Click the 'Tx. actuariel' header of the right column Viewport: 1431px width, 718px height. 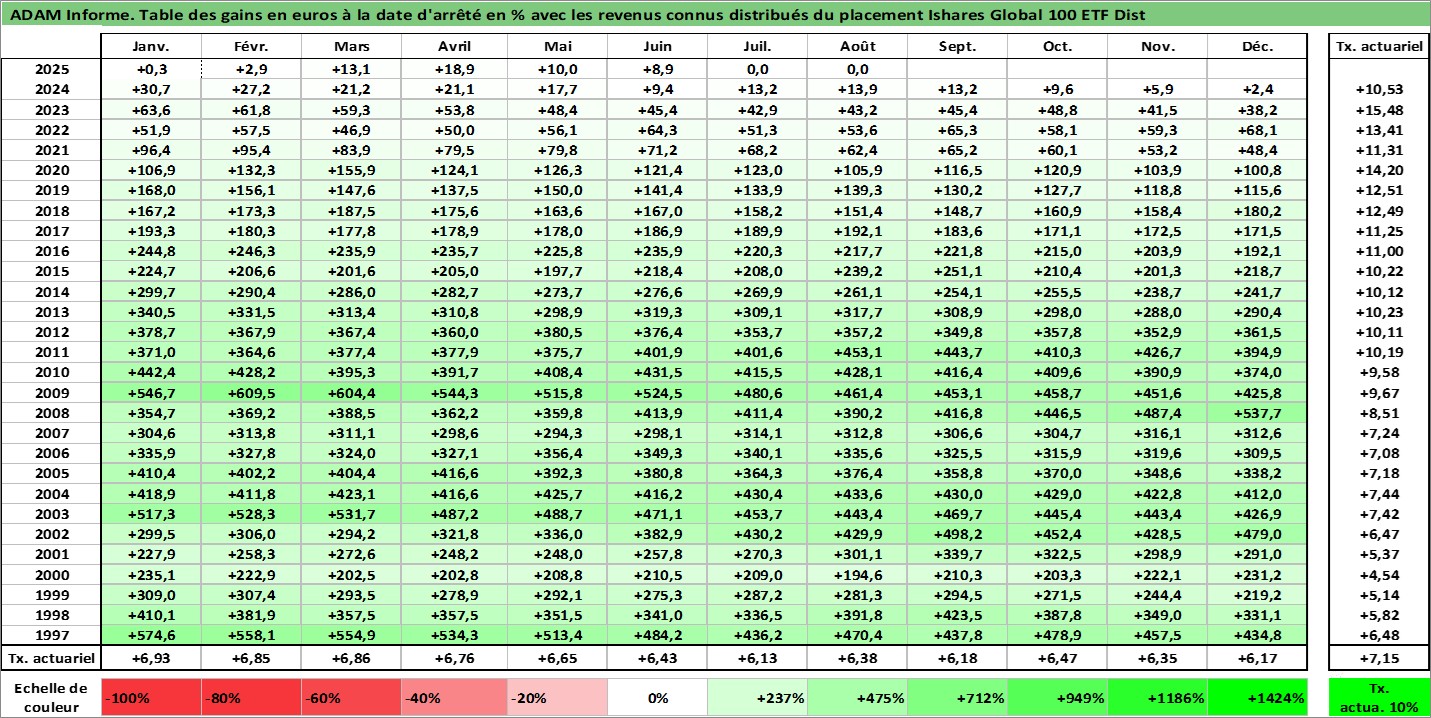click(x=1378, y=47)
